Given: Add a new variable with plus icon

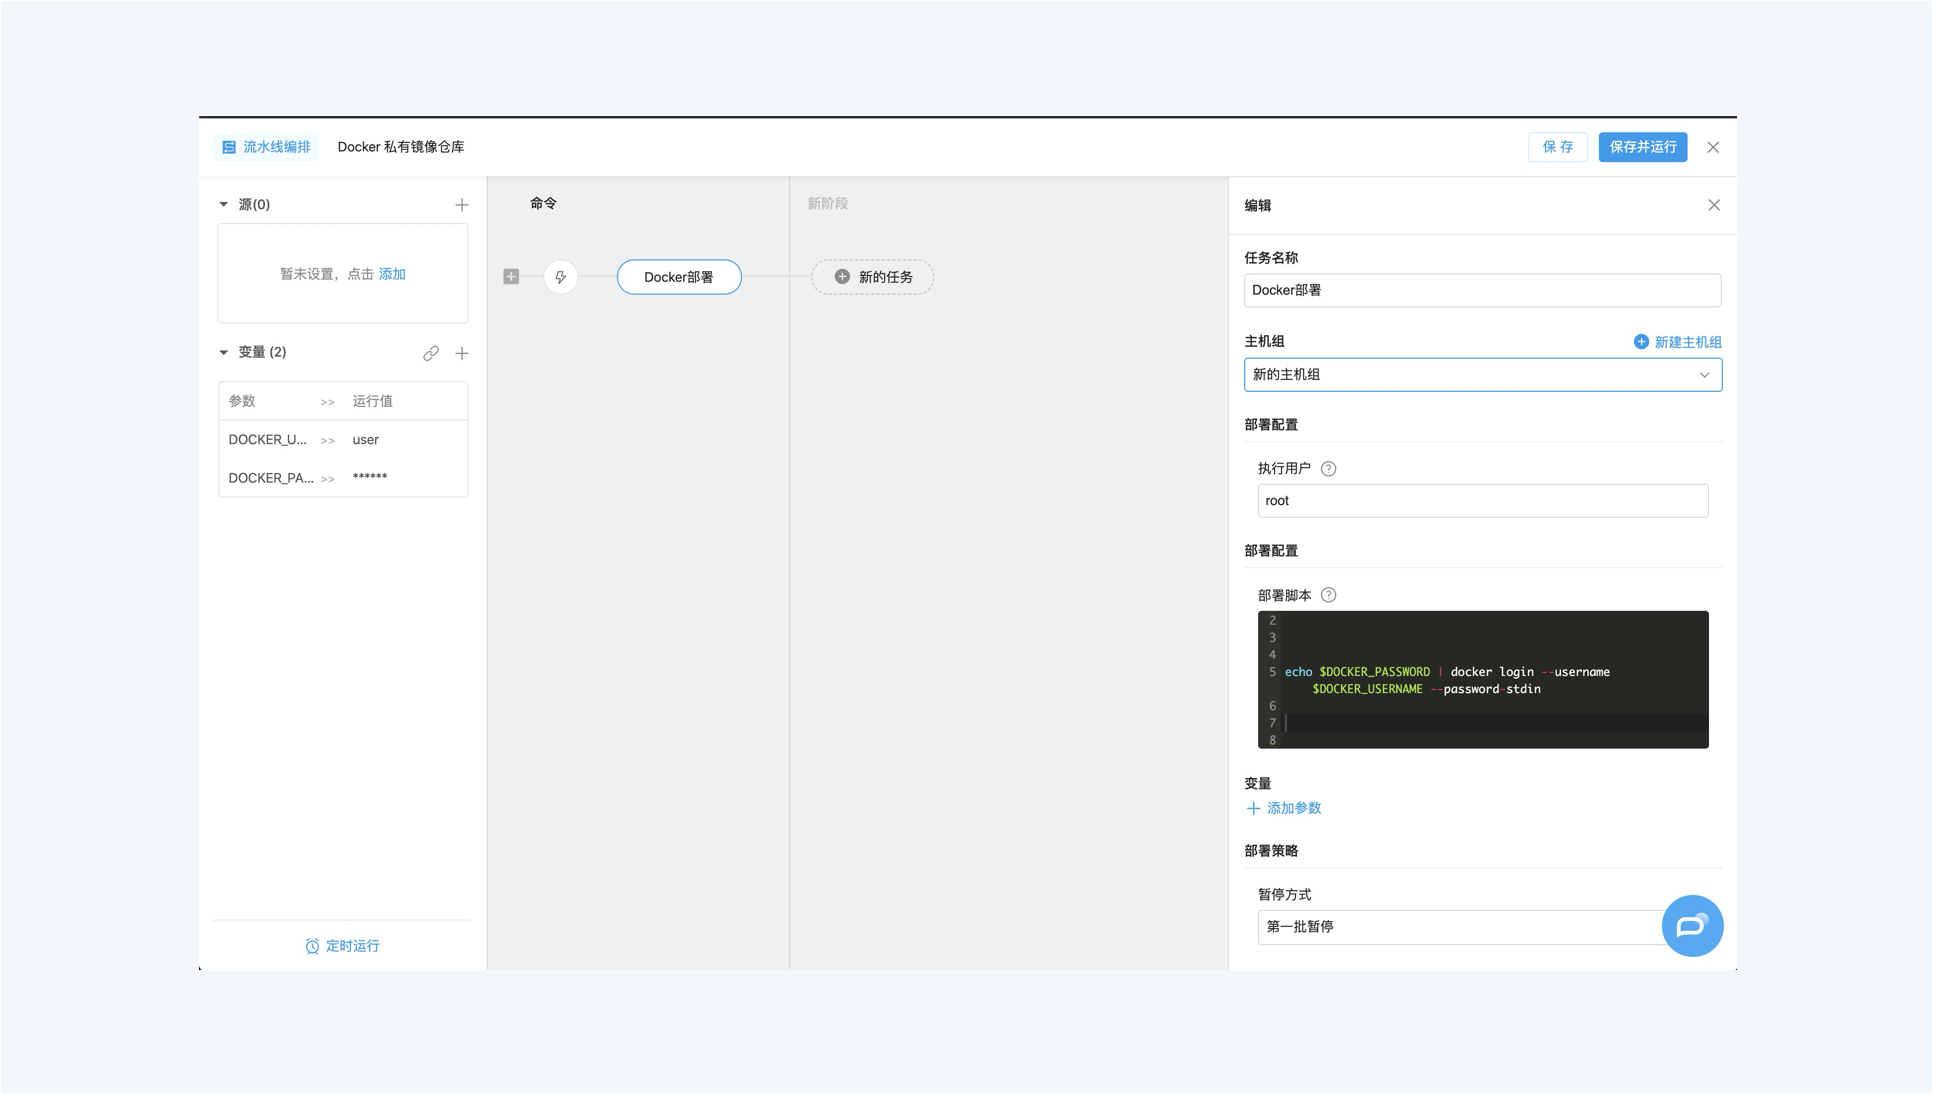Looking at the screenshot, I should tap(461, 353).
